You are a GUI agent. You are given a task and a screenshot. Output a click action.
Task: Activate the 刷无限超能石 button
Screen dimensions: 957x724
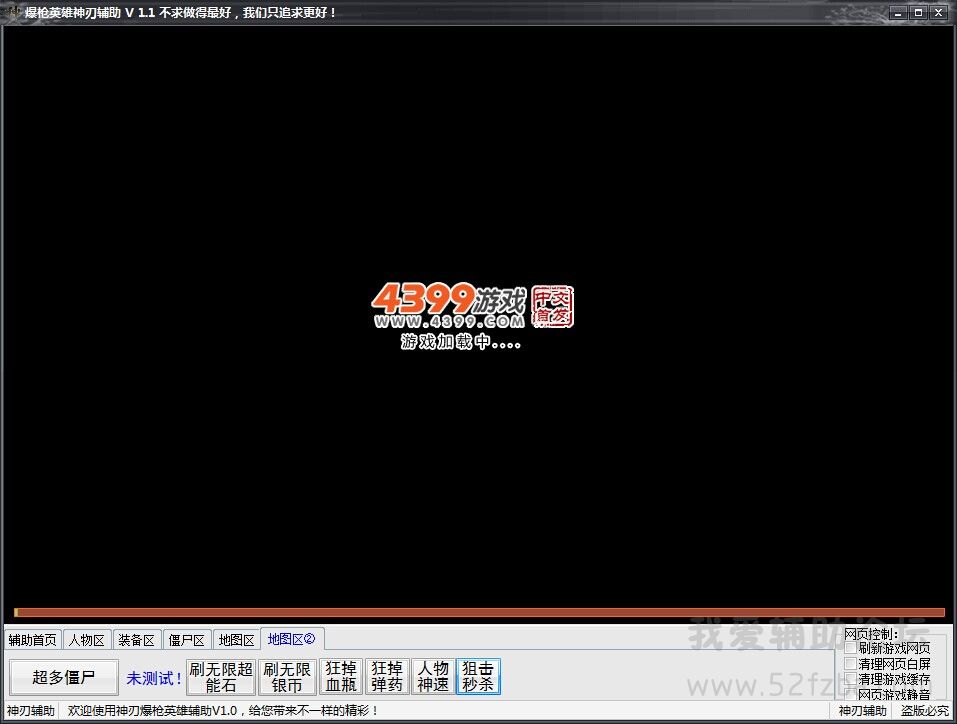[x=221, y=677]
